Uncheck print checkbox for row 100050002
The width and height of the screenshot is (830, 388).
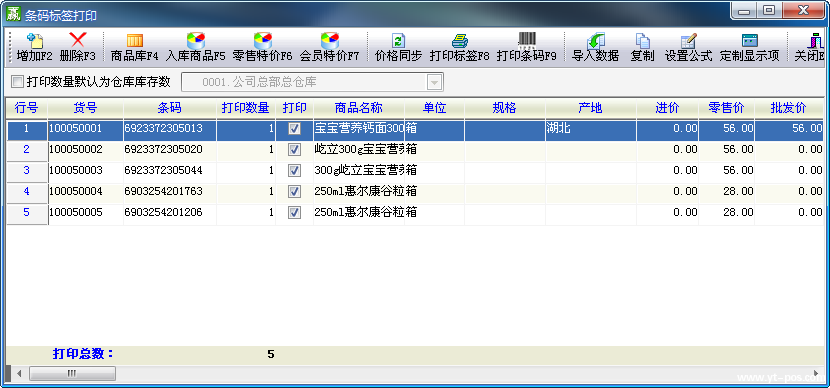[x=294, y=150]
